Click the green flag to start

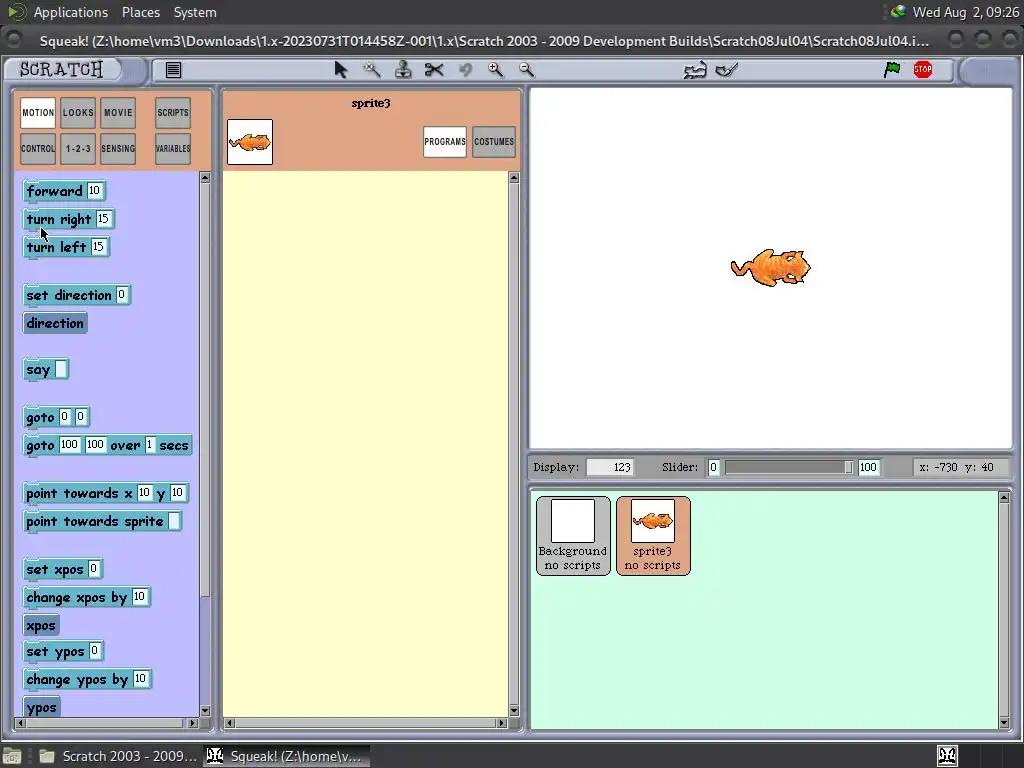tap(891, 69)
